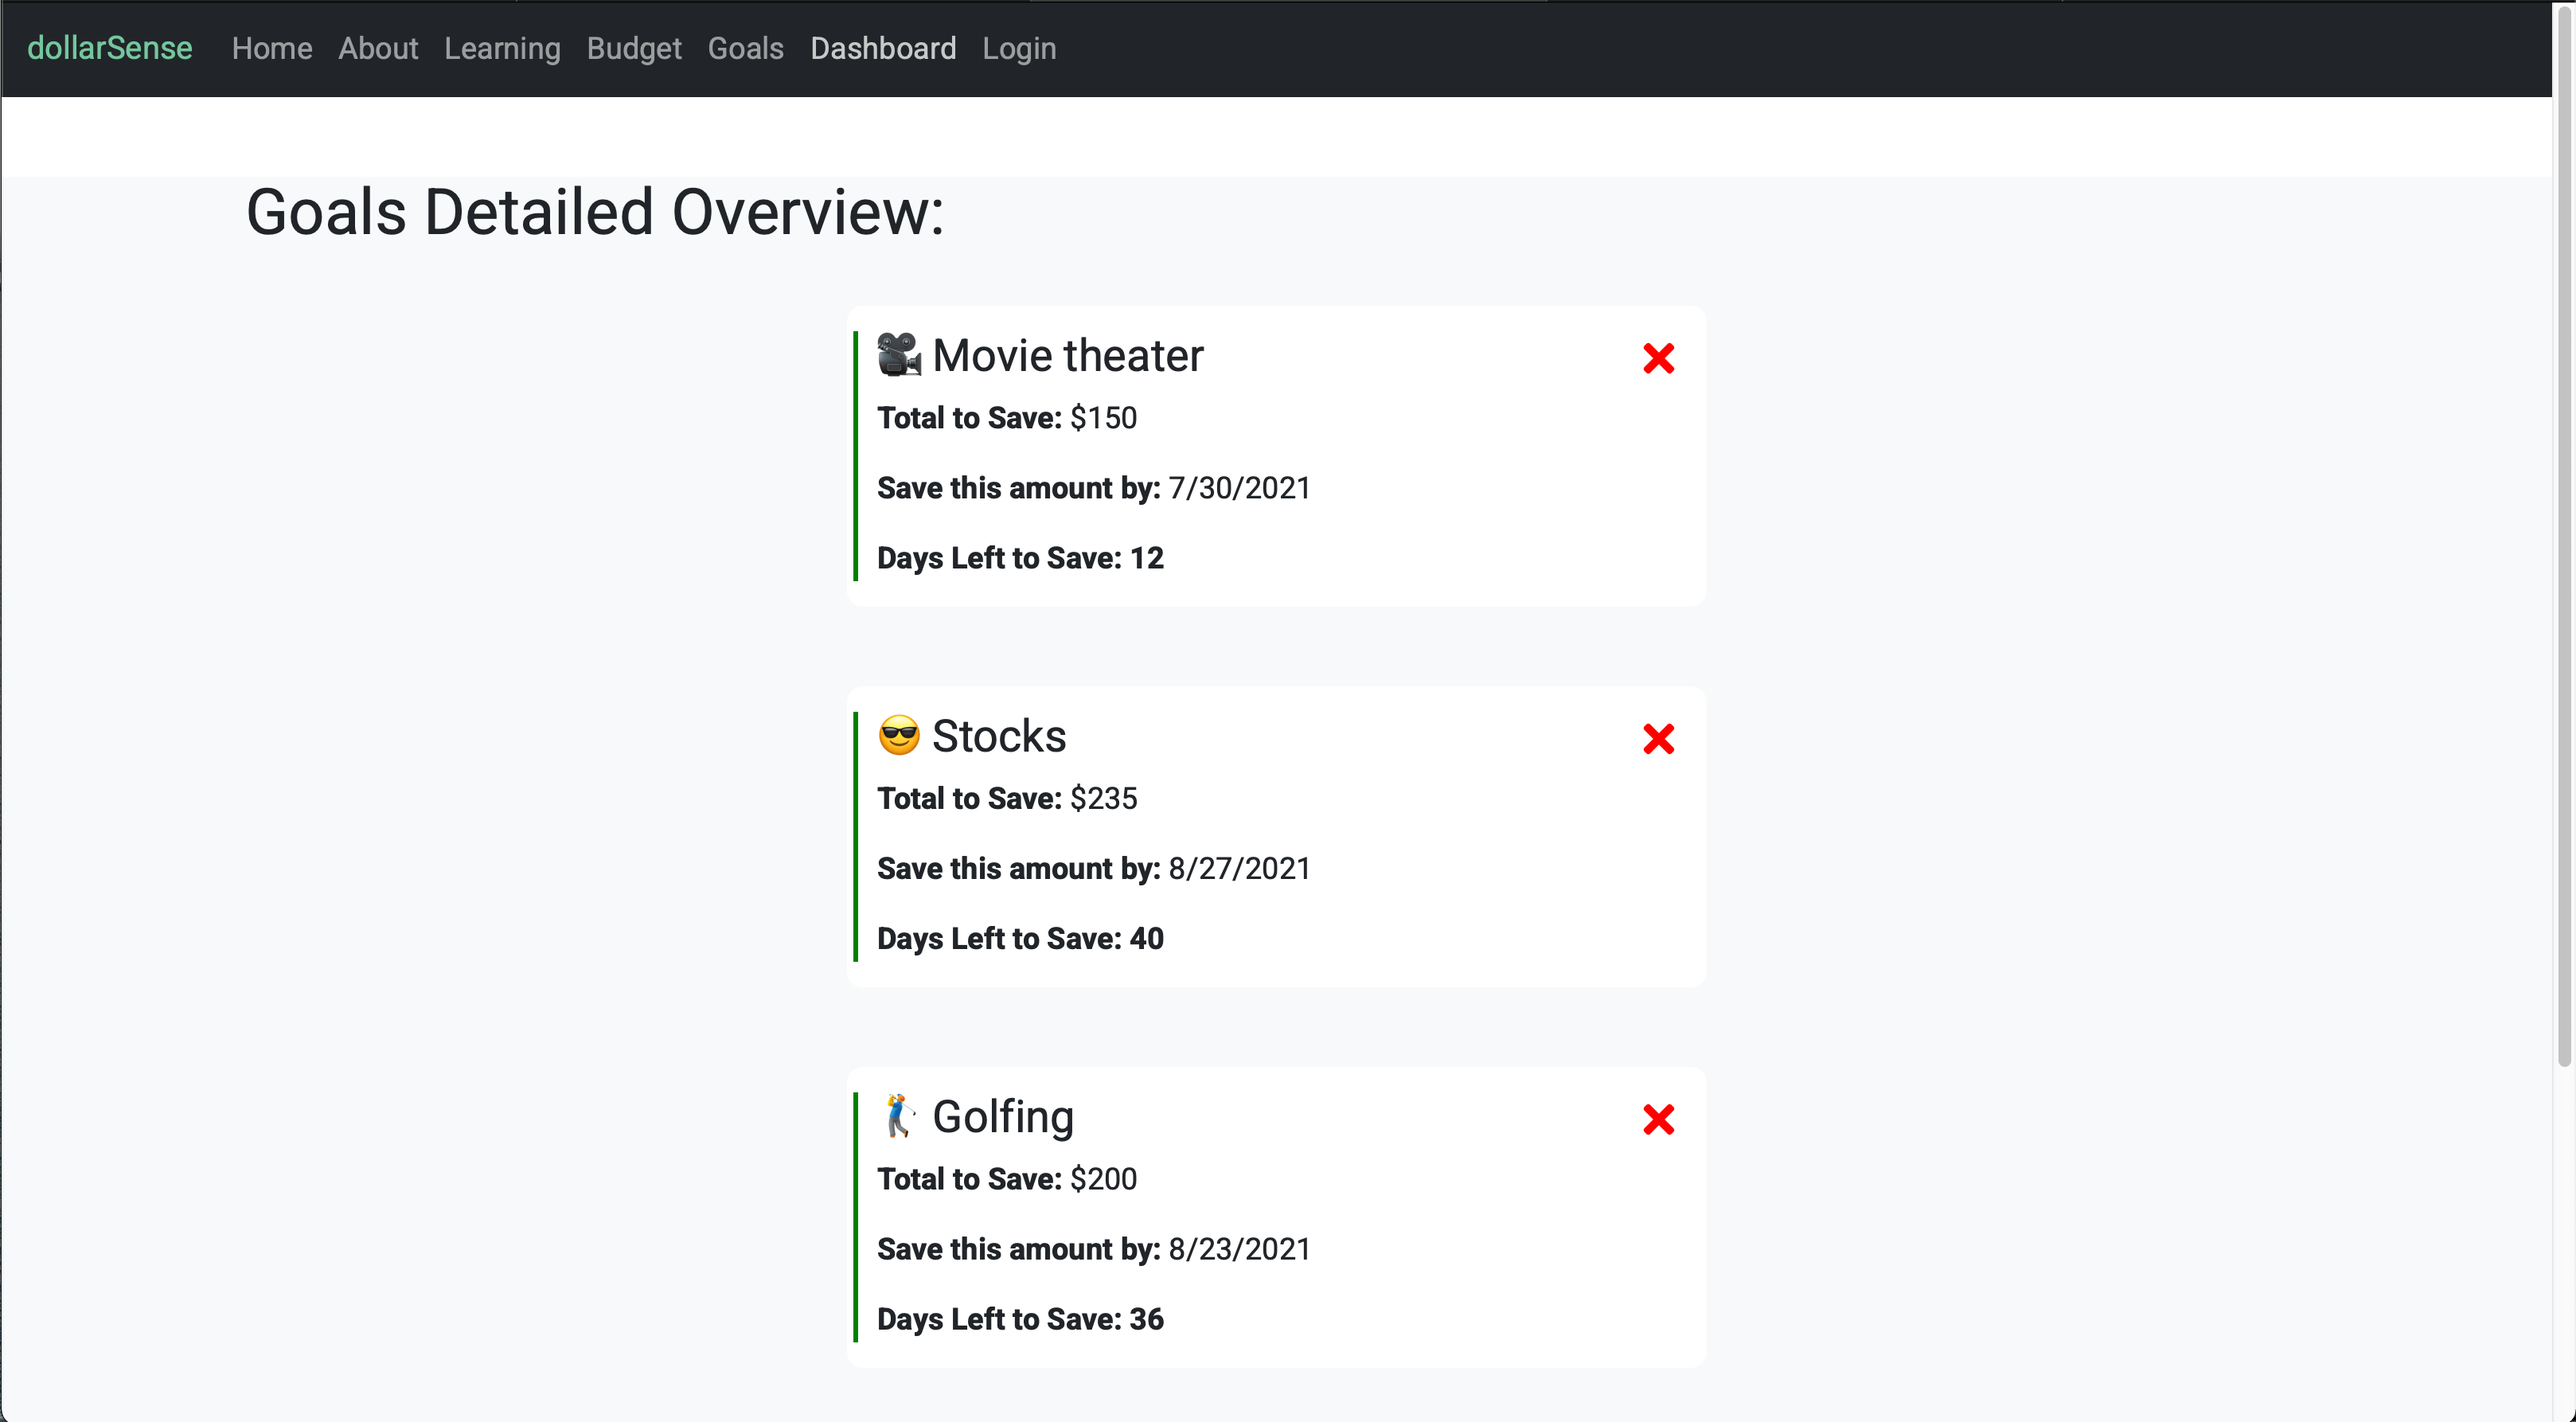Remove the Stocks goal with red X
The image size is (2576, 1422).
point(1658,739)
